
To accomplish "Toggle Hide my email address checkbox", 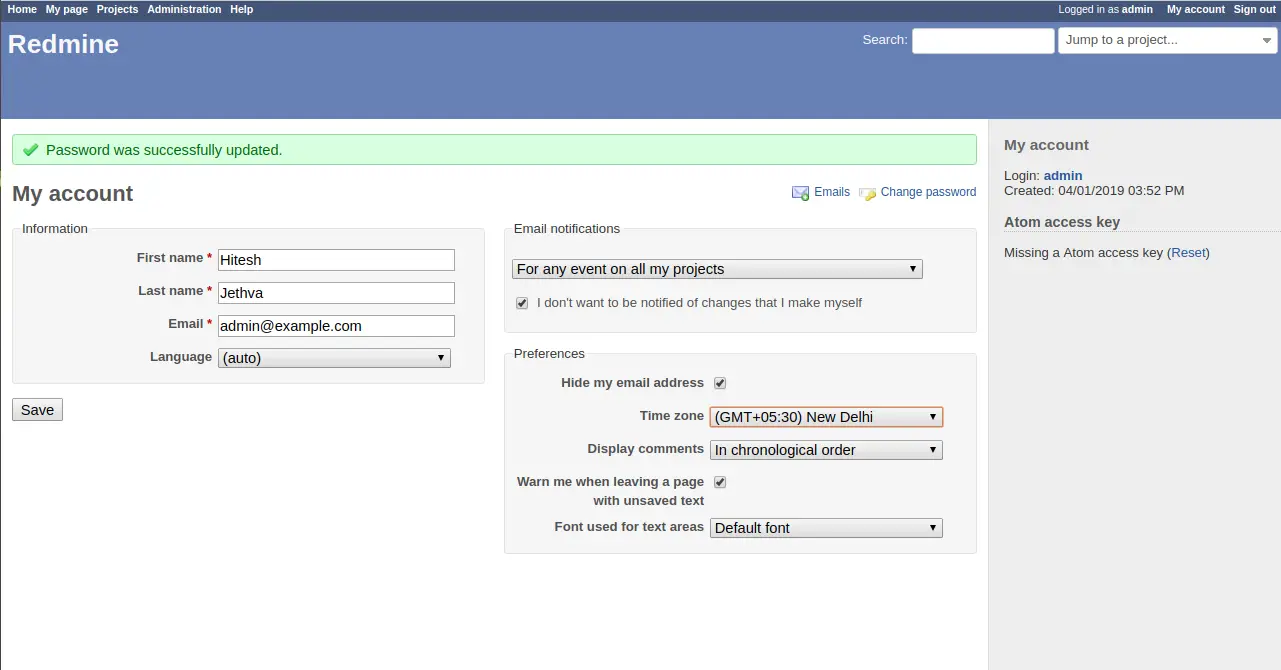I will [720, 383].
